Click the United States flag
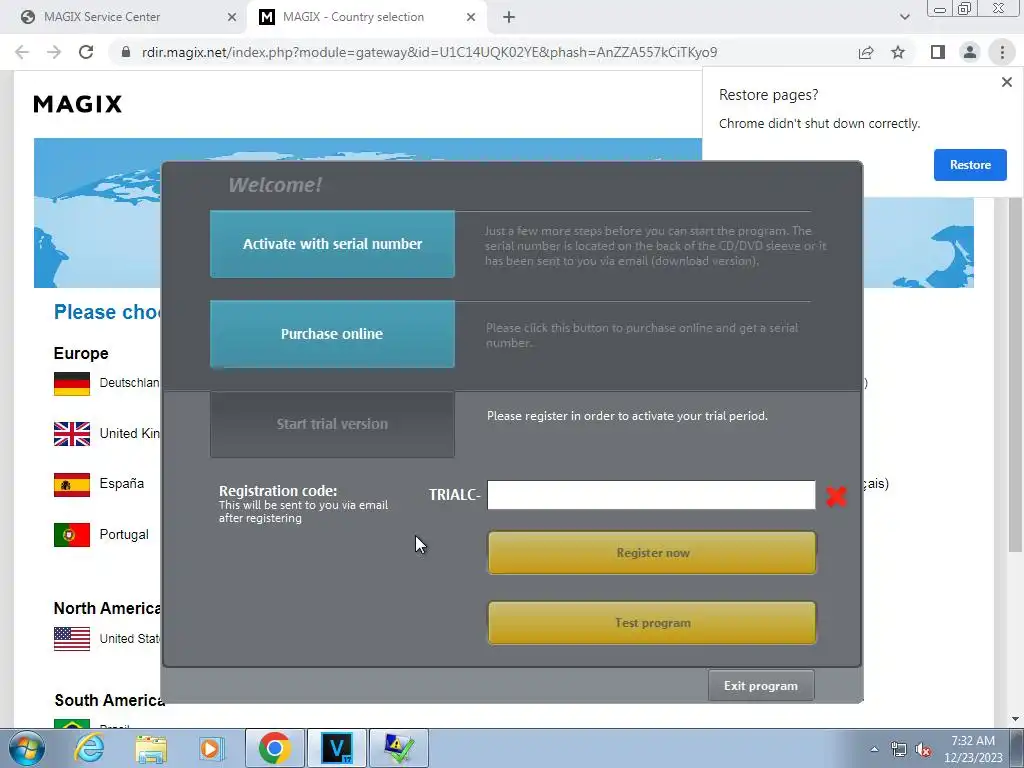Screen dimensions: 1024x768 (x=72, y=639)
